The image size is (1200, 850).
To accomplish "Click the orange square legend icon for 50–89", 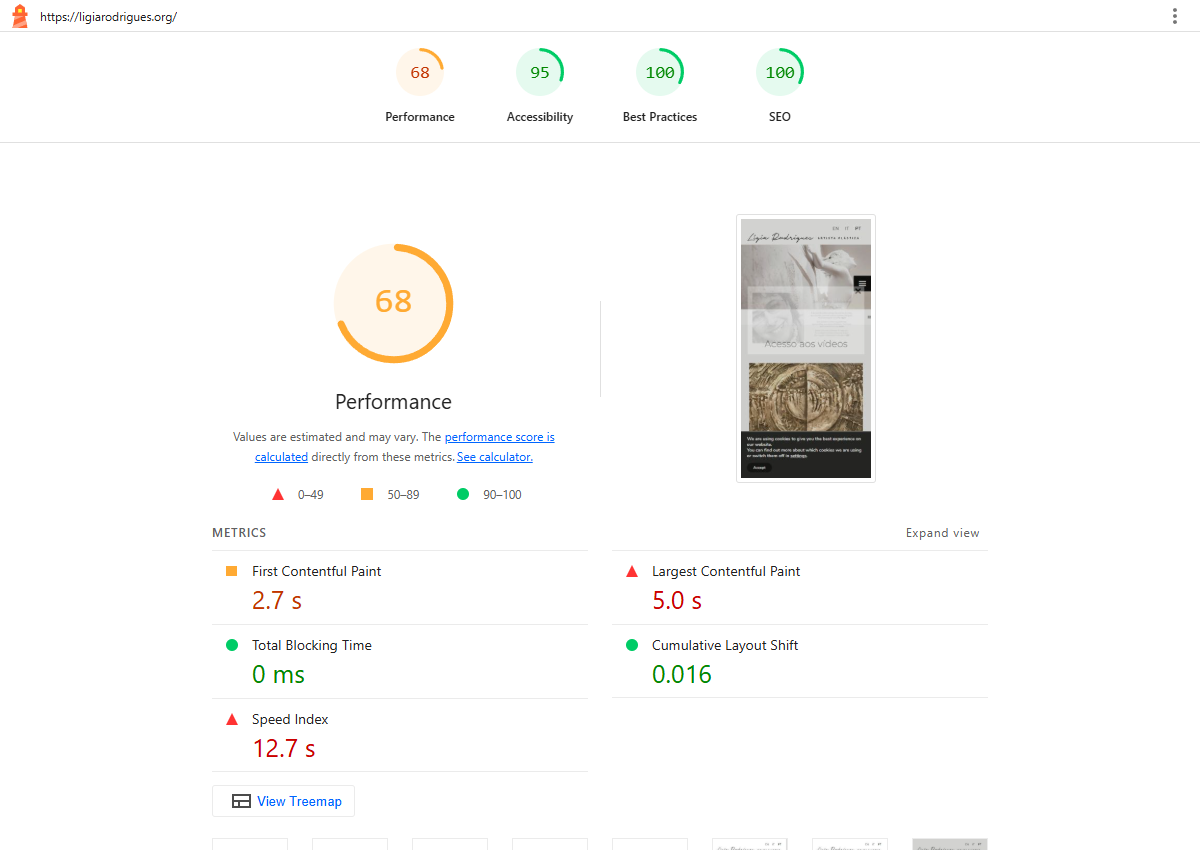I will [367, 494].
